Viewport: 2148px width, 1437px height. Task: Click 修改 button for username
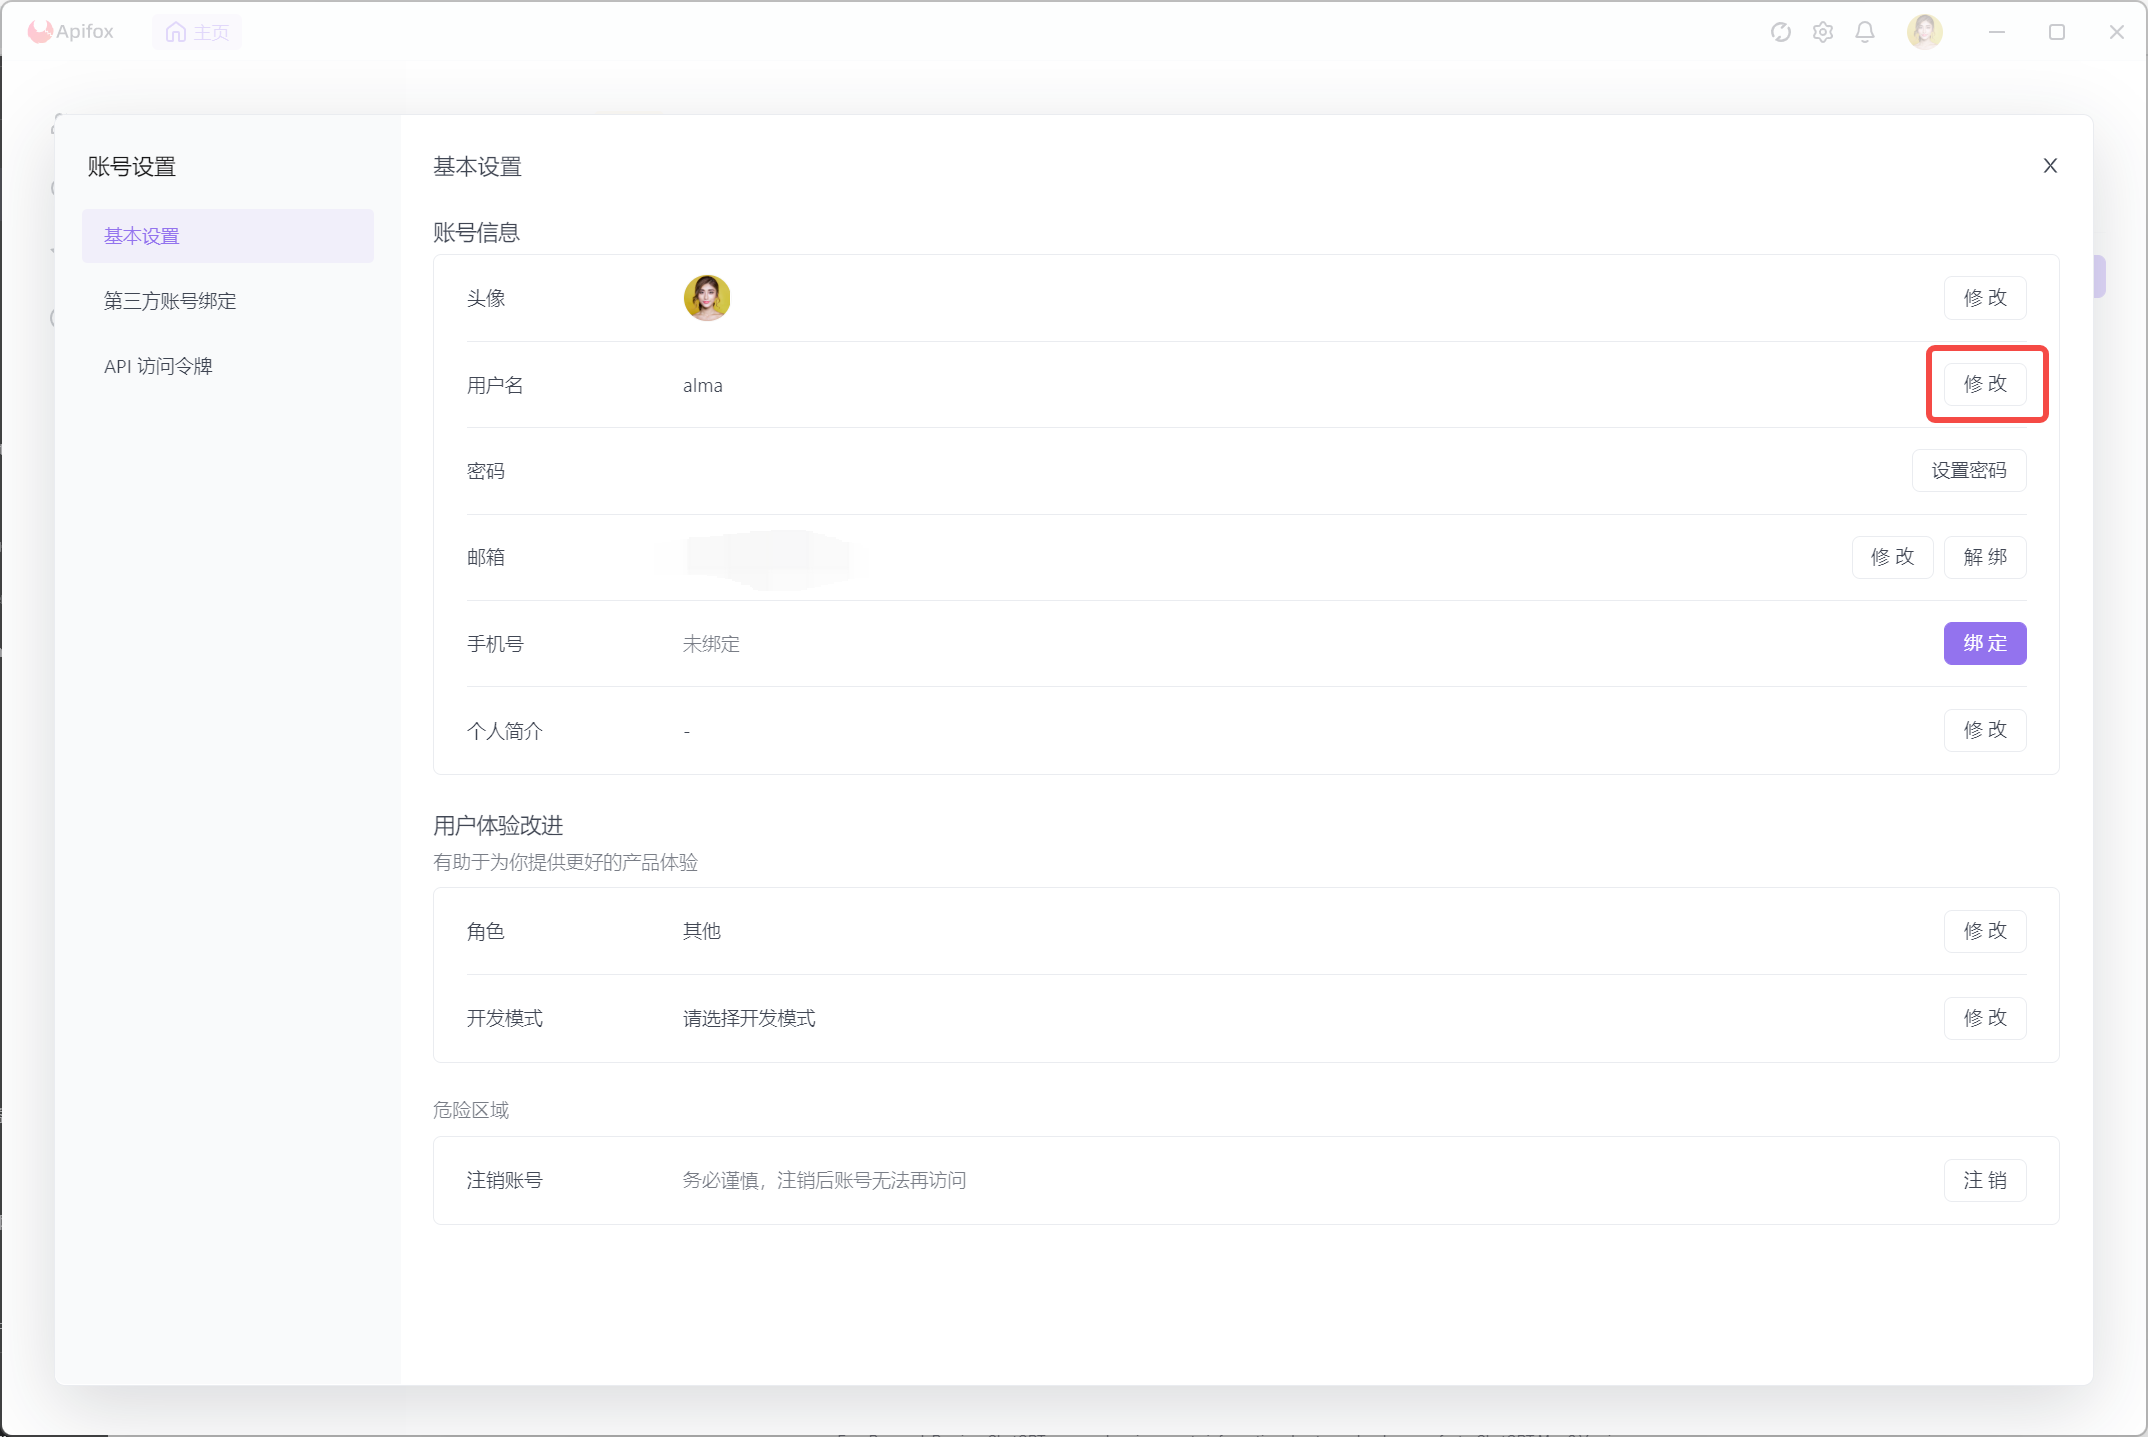click(1984, 384)
